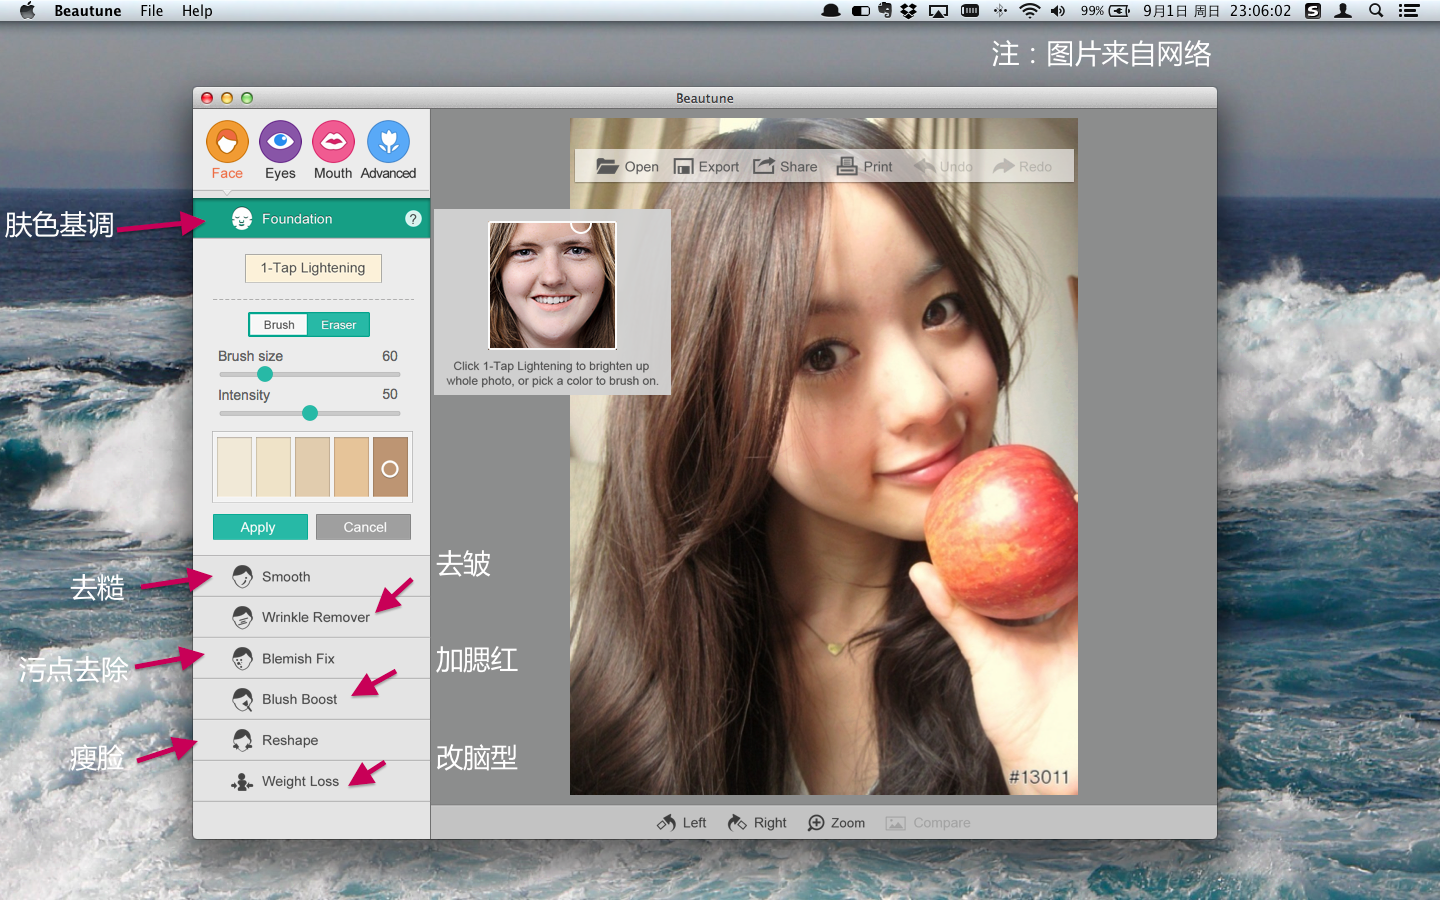The width and height of the screenshot is (1440, 900).
Task: Share the photo
Action: click(x=785, y=166)
